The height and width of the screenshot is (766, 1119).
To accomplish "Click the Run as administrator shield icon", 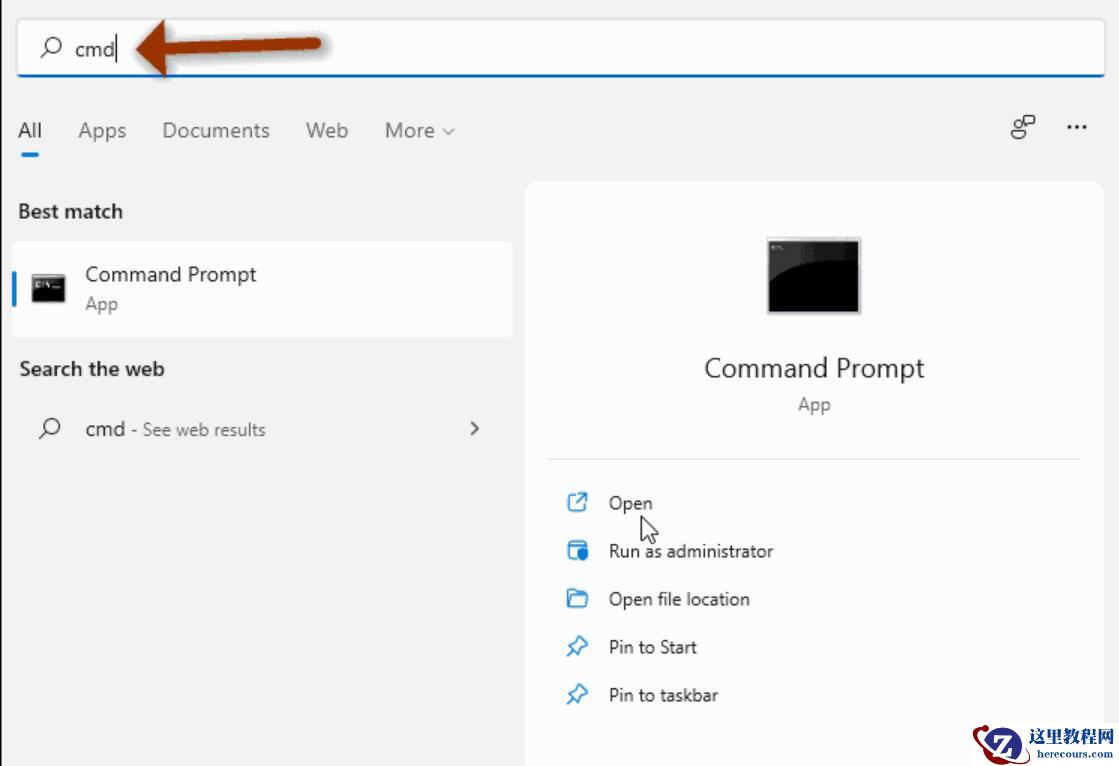I will coord(577,550).
